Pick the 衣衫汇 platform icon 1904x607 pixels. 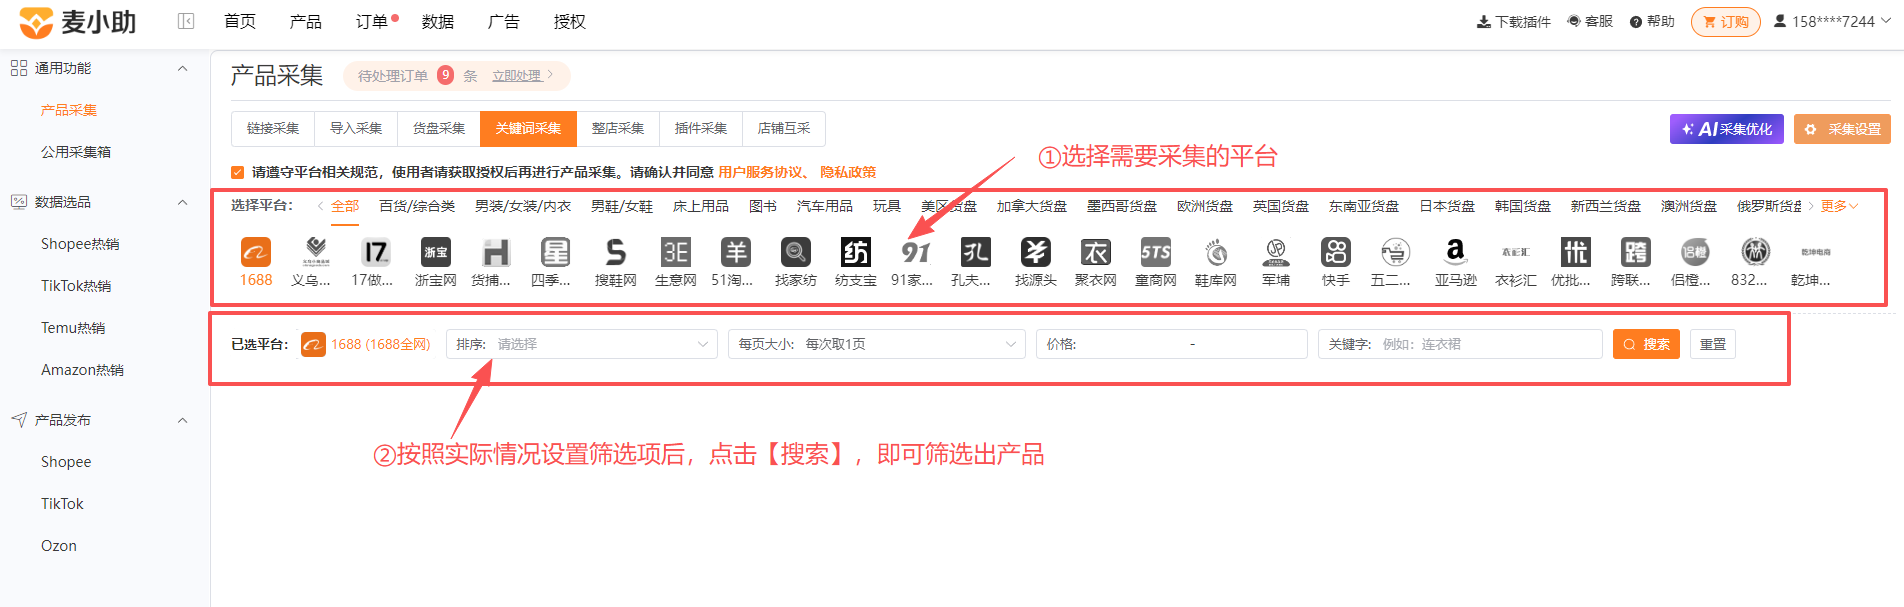(1516, 252)
